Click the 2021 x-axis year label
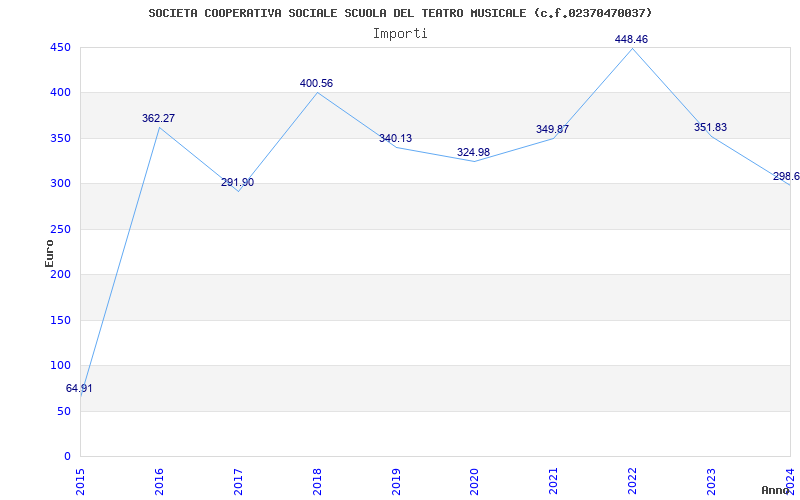The image size is (800, 500). [x=554, y=481]
